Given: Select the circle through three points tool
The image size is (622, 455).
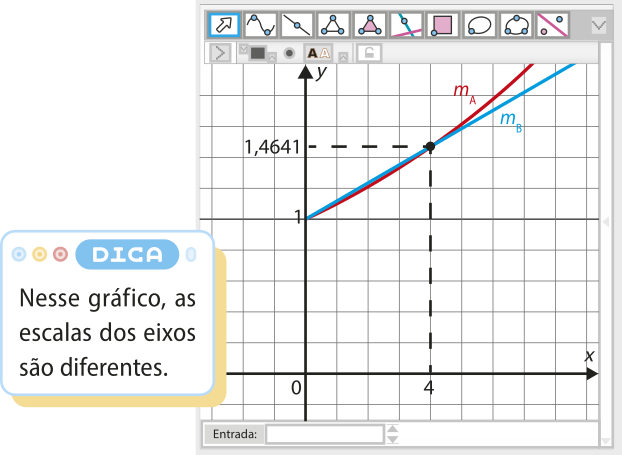Looking at the screenshot, I should [516, 25].
